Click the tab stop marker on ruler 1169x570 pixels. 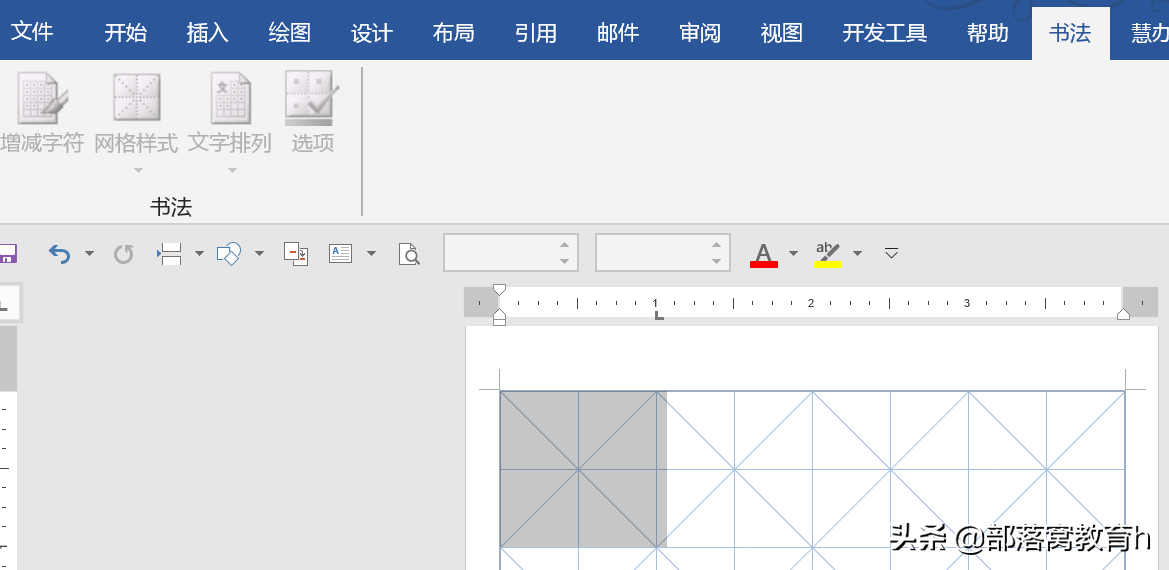click(659, 316)
